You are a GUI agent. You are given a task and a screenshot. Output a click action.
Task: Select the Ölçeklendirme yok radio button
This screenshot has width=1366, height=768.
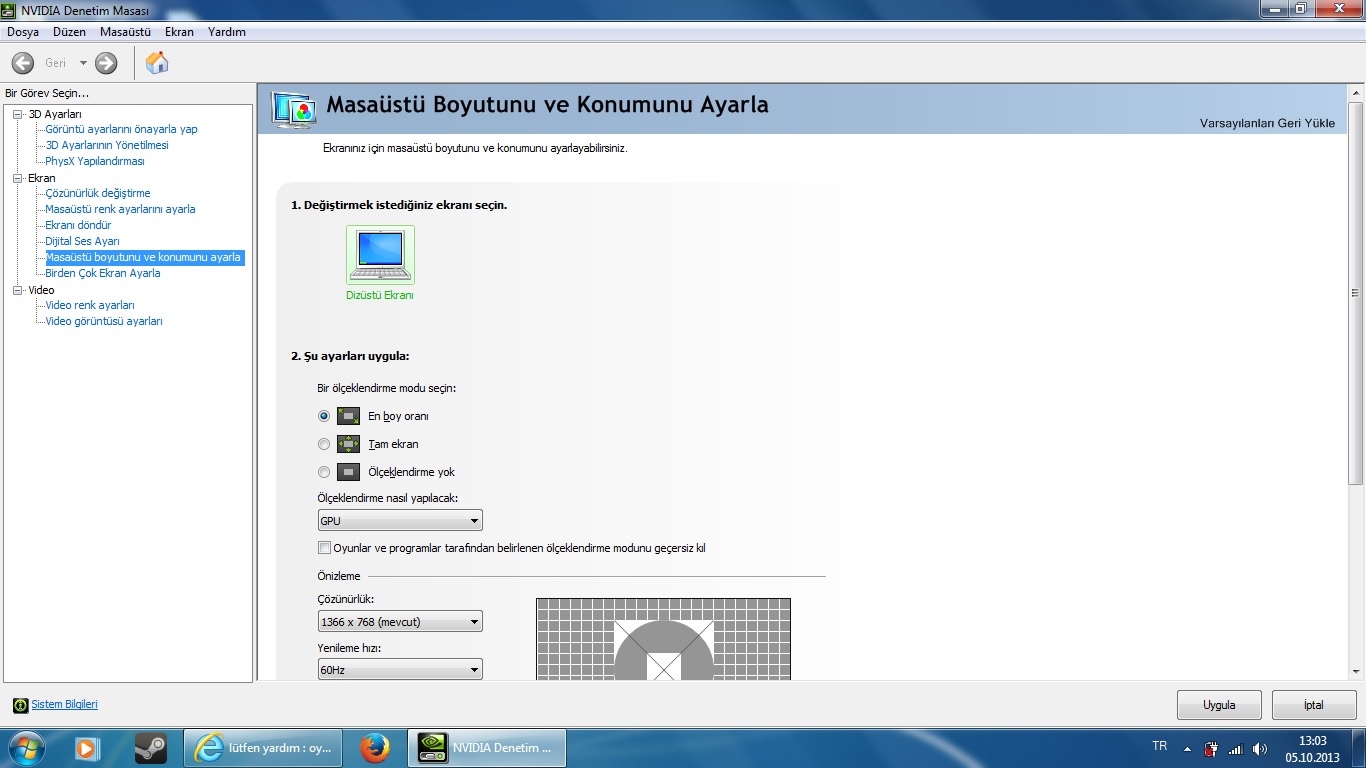pos(324,472)
